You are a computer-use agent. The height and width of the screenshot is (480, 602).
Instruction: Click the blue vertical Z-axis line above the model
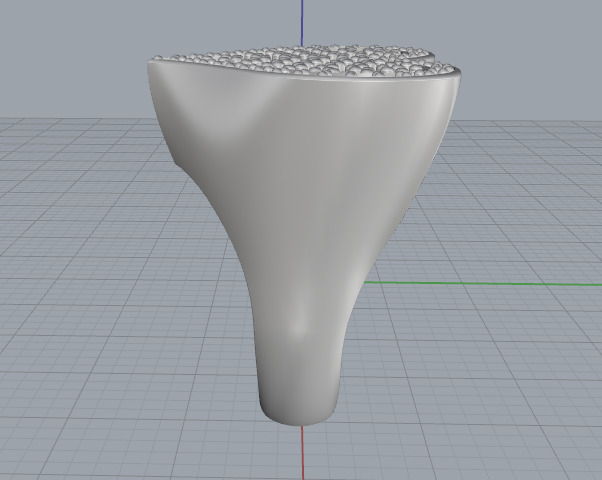click(x=302, y=23)
